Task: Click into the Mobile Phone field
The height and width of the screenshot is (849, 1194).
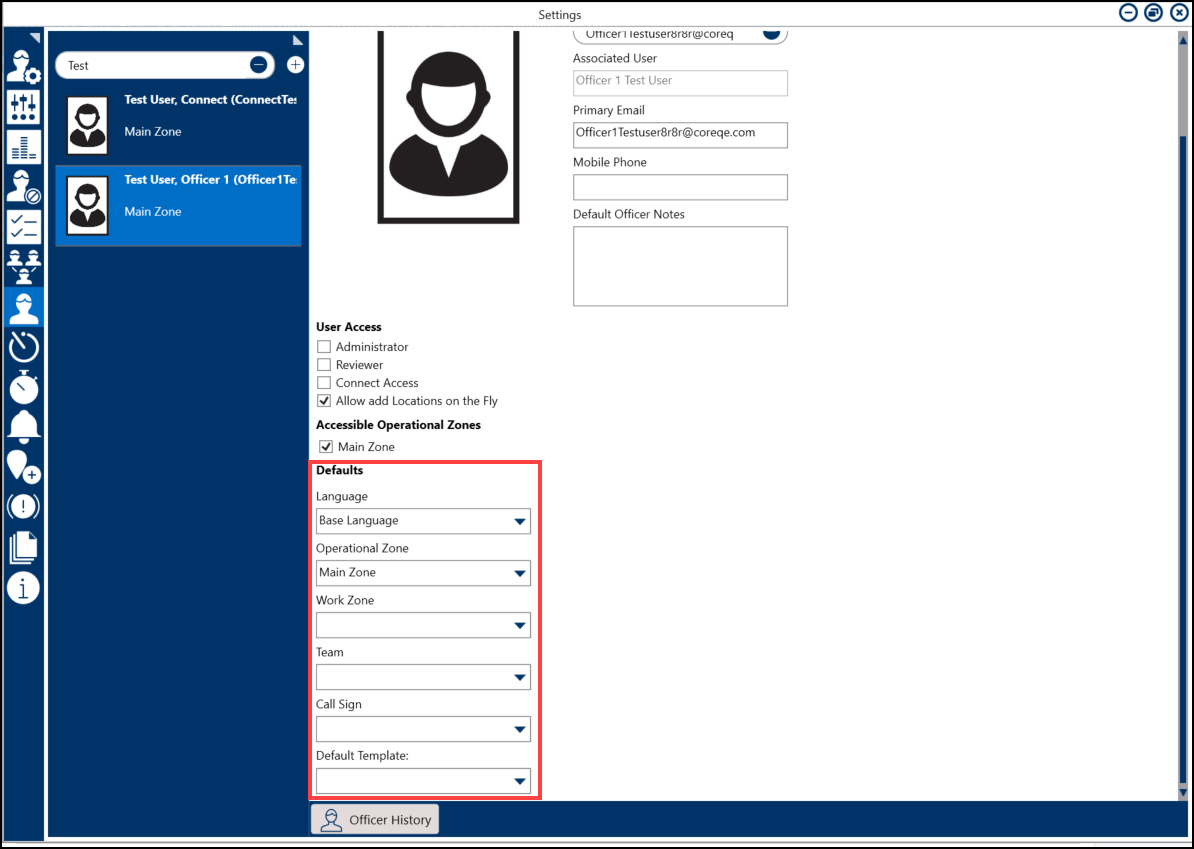Action: (x=680, y=187)
